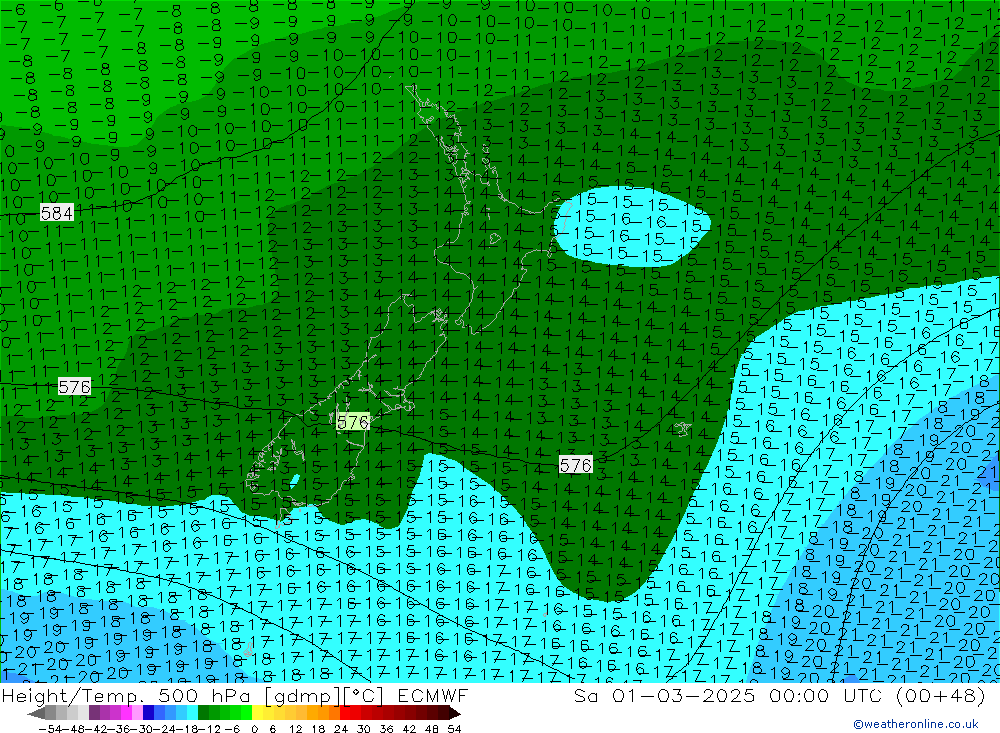The image size is (1000, 733).
Task: Click the isolated cyan -15 pocket east of North Island
Action: [x=631, y=226]
